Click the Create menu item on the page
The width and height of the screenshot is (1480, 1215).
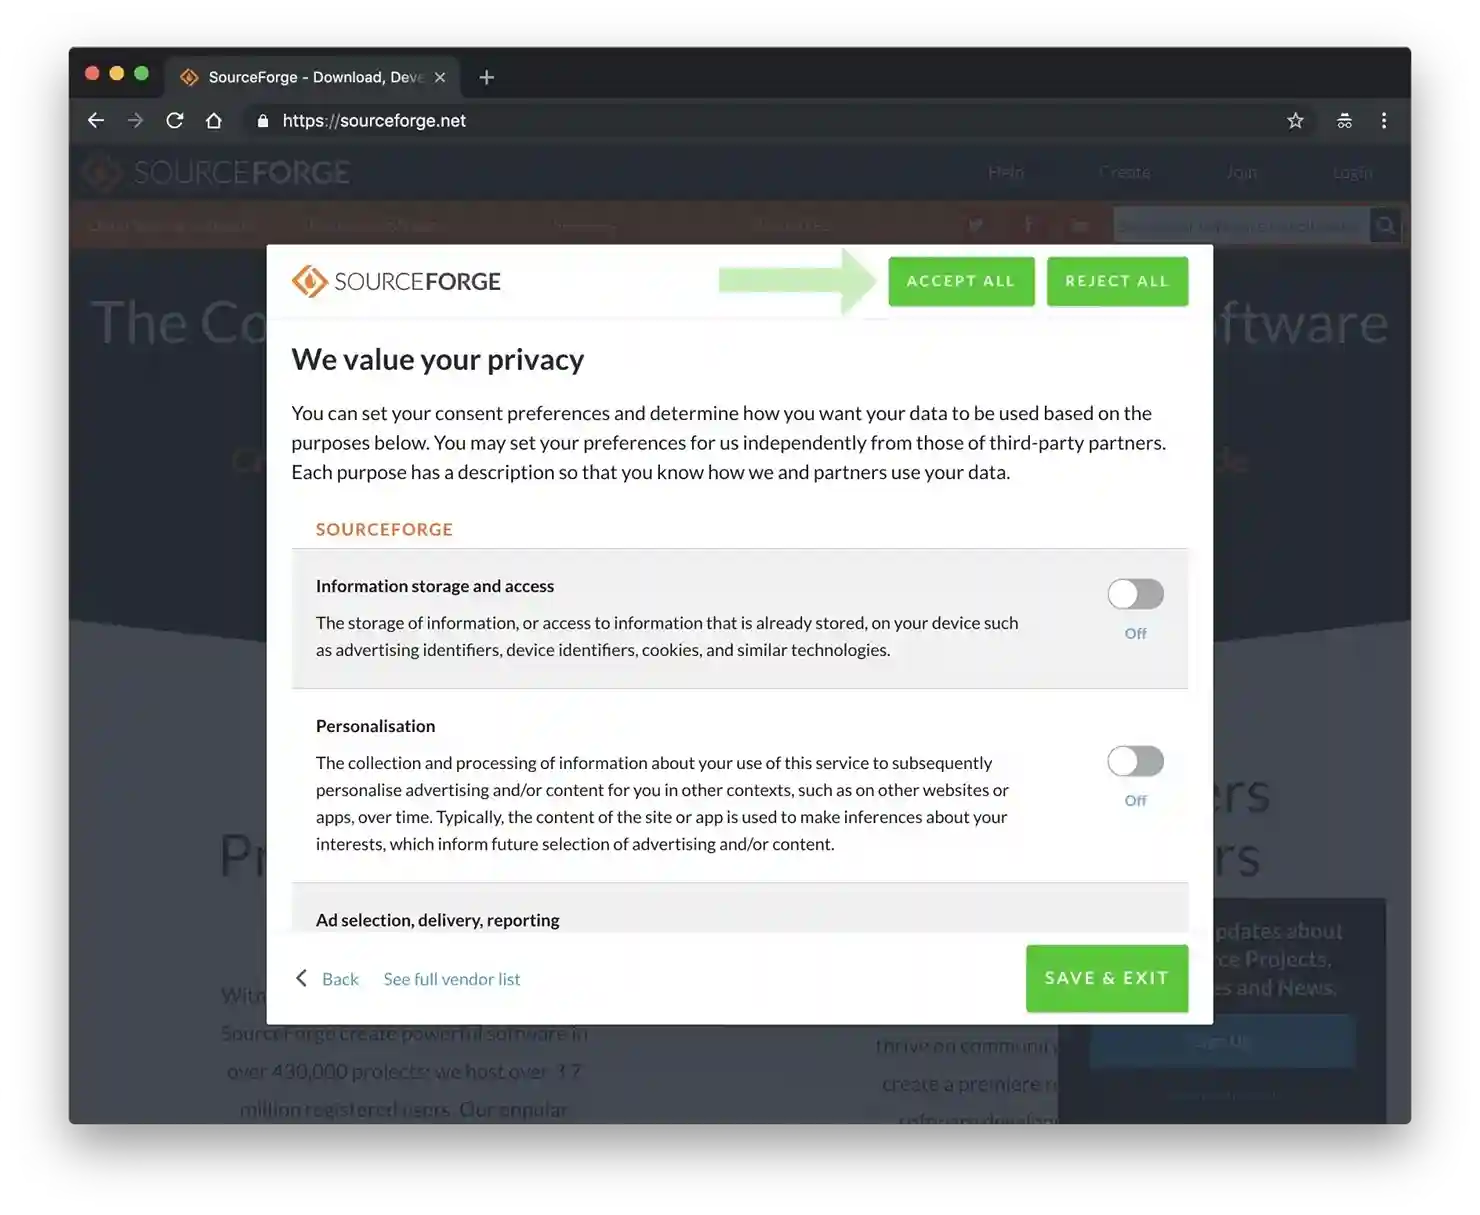[1125, 172]
